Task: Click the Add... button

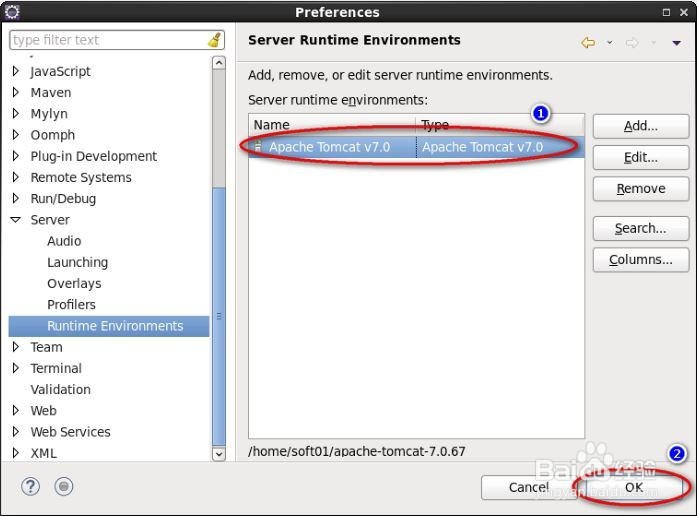Action: coord(641,126)
